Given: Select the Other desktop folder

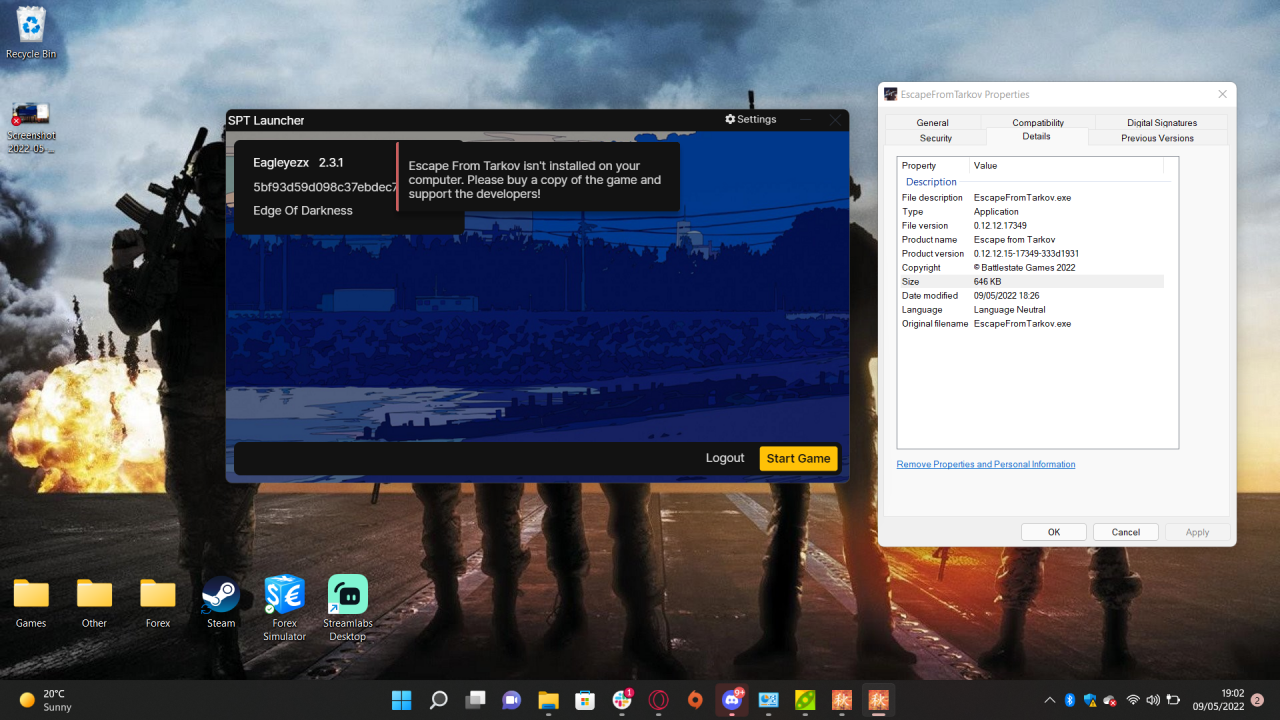Looking at the screenshot, I should (x=94, y=602).
